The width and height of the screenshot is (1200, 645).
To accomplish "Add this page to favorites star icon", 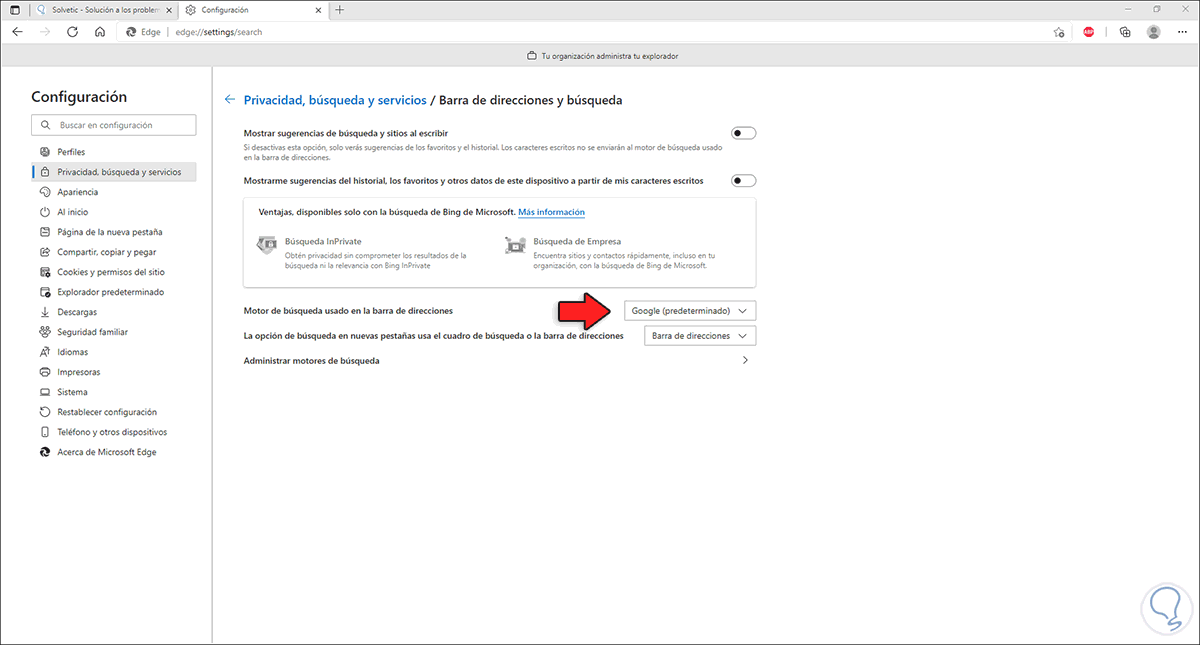I will (x=1059, y=32).
